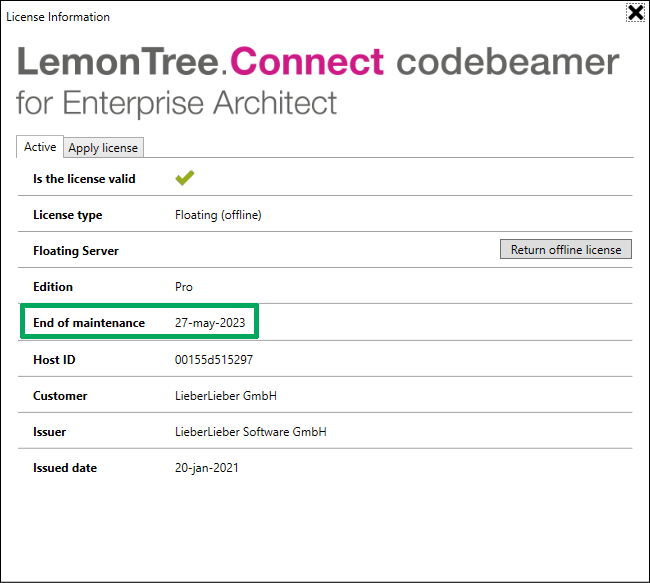Click the End of maintenance label
650x583 pixels.
point(89,323)
